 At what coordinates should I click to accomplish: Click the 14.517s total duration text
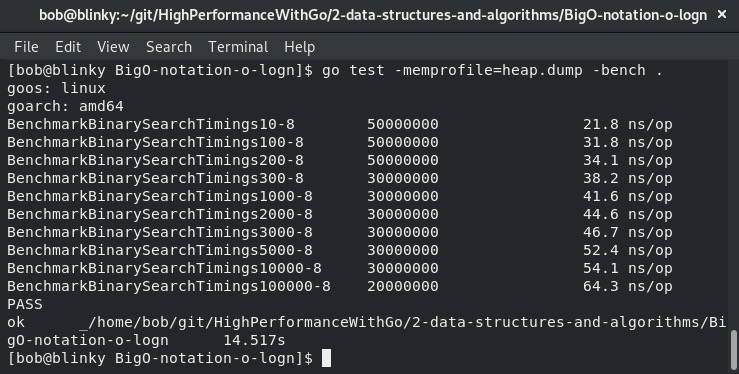(x=254, y=340)
